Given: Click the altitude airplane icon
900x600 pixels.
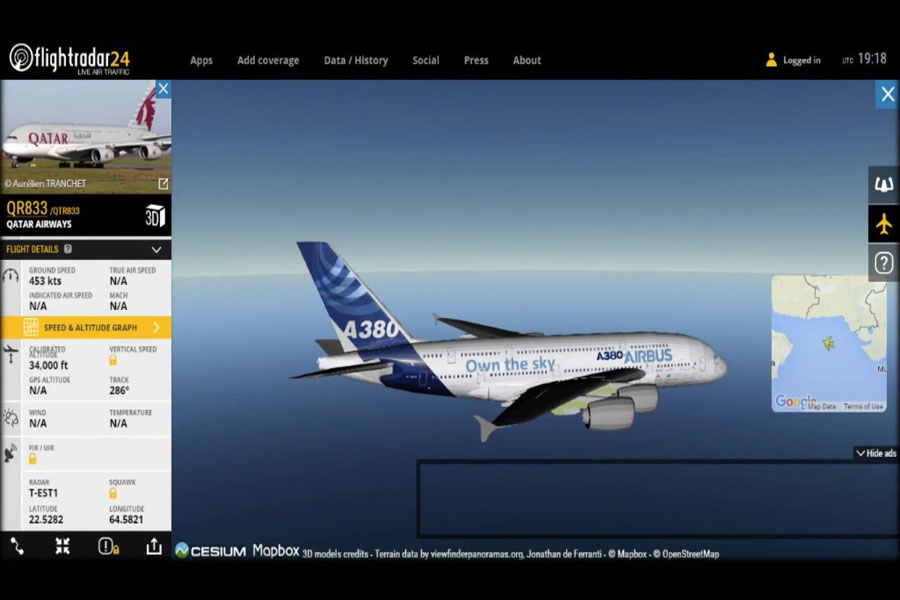Looking at the screenshot, I should (x=10, y=354).
